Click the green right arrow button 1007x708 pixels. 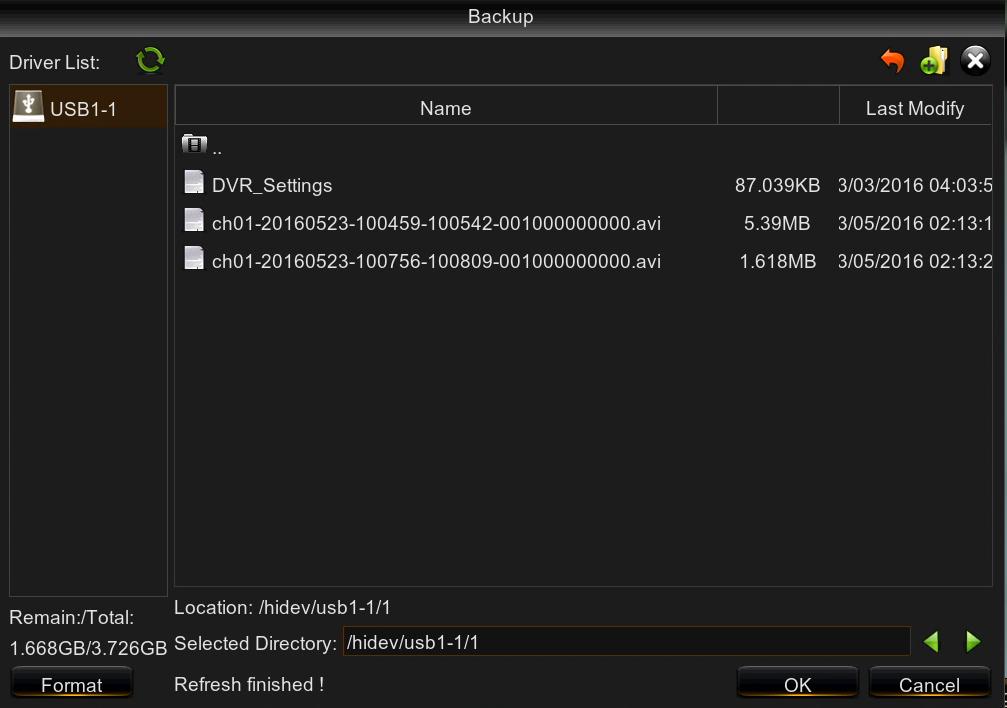(x=973, y=641)
